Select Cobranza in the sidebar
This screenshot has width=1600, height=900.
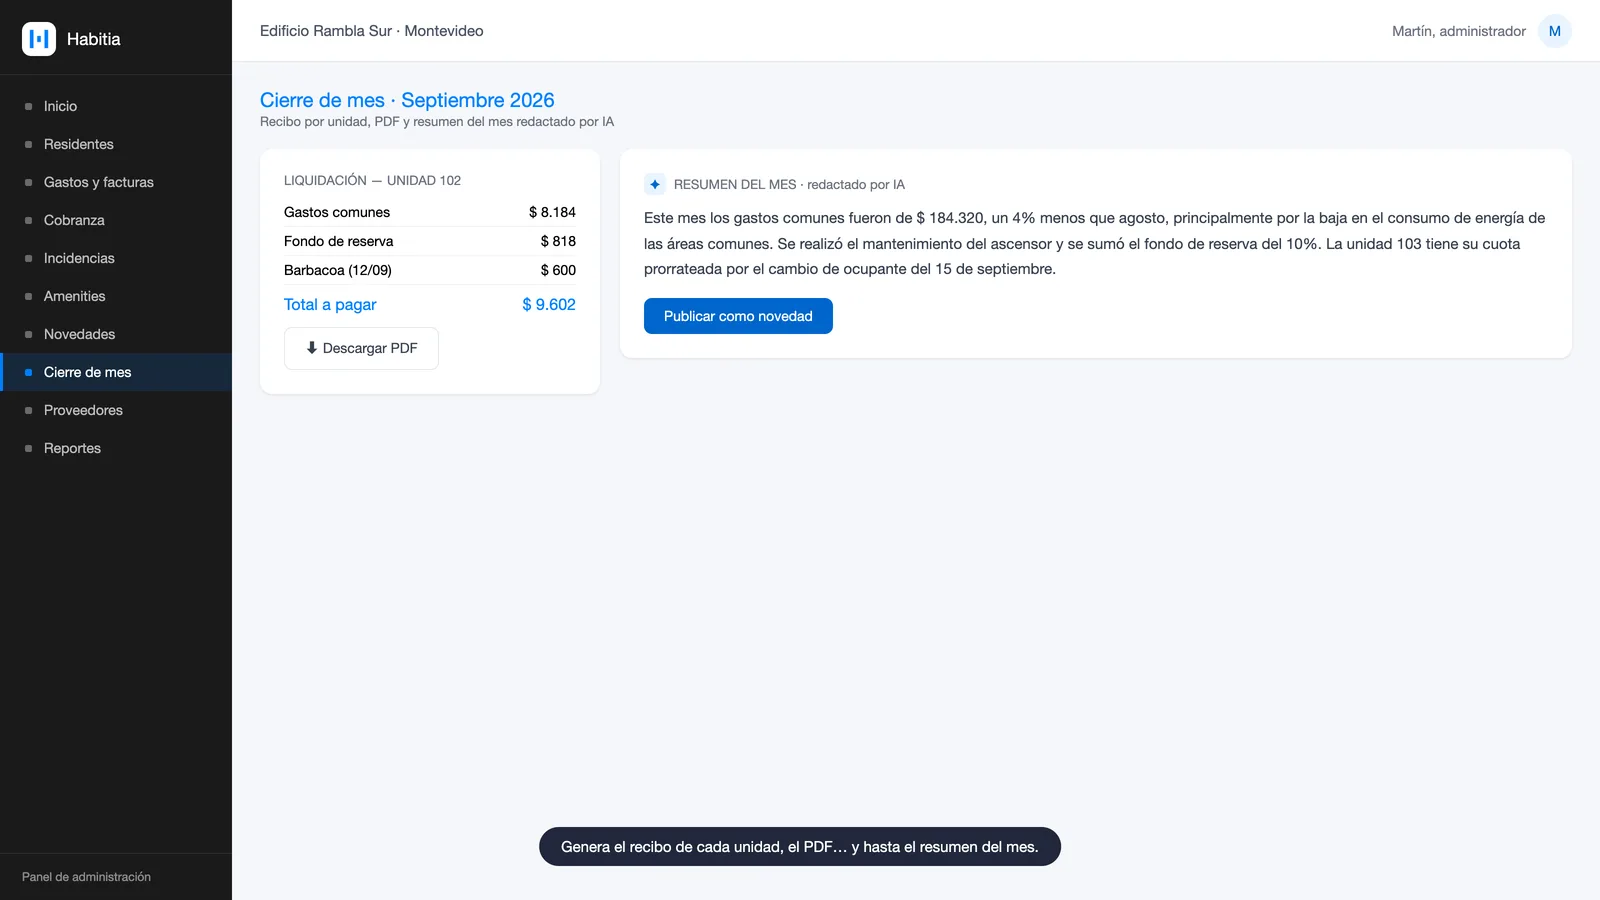[116, 220]
